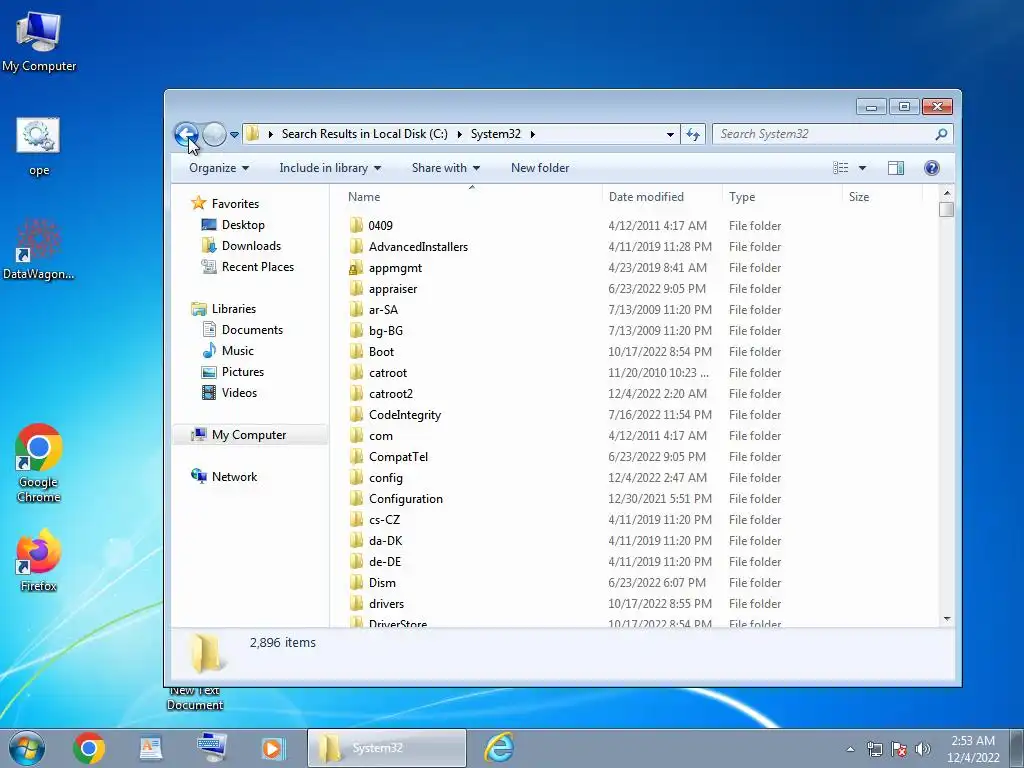Viewport: 1024px width, 768px height.
Task: Click the New folder button
Action: pyautogui.click(x=540, y=168)
